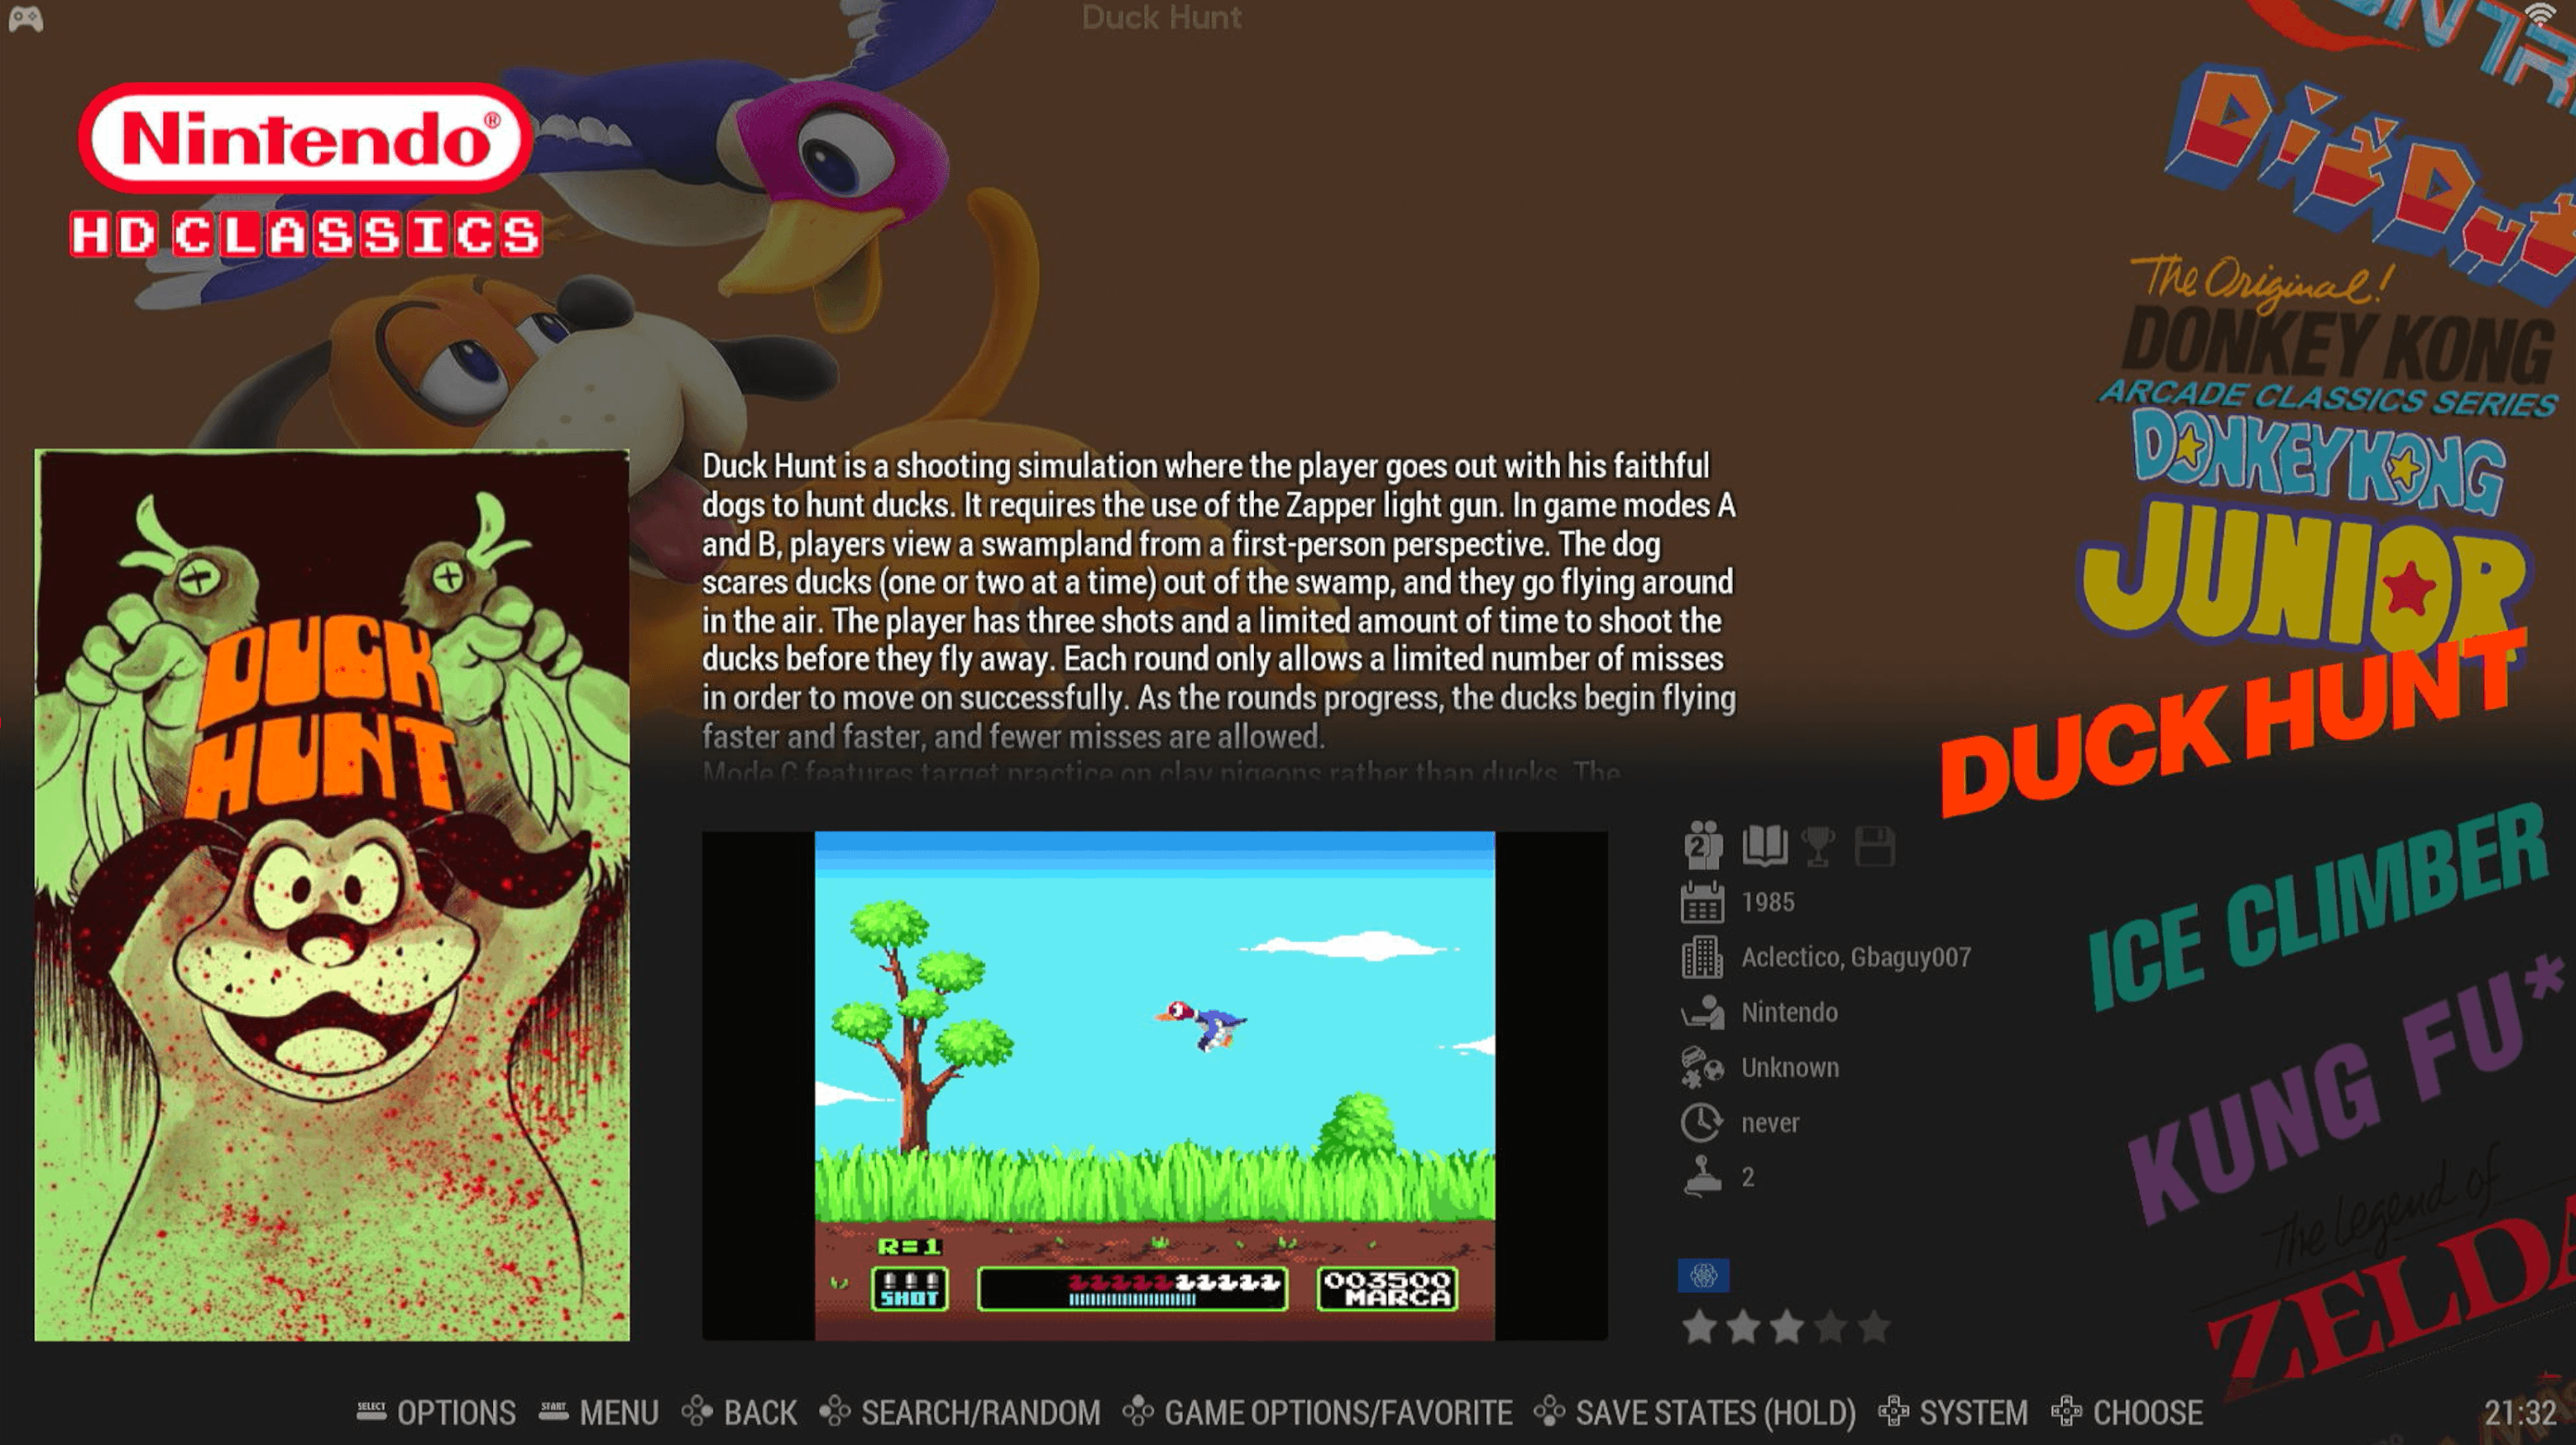Image resolution: width=2576 pixels, height=1445 pixels.
Task: Click the START button icon beside MENU
Action: click(x=553, y=1411)
